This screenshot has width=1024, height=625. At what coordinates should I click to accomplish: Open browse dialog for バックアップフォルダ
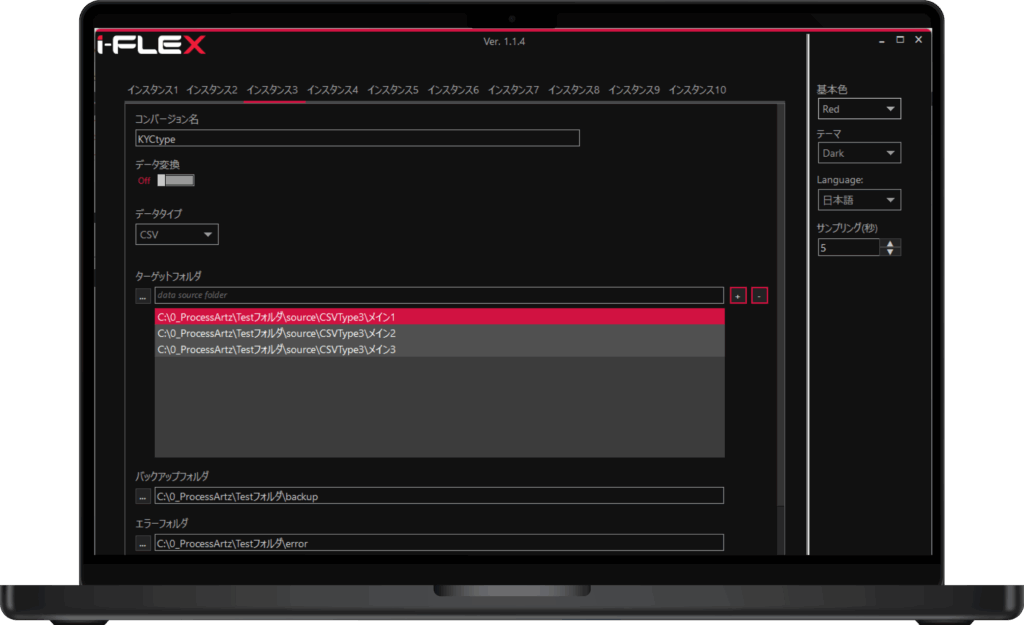(143, 496)
